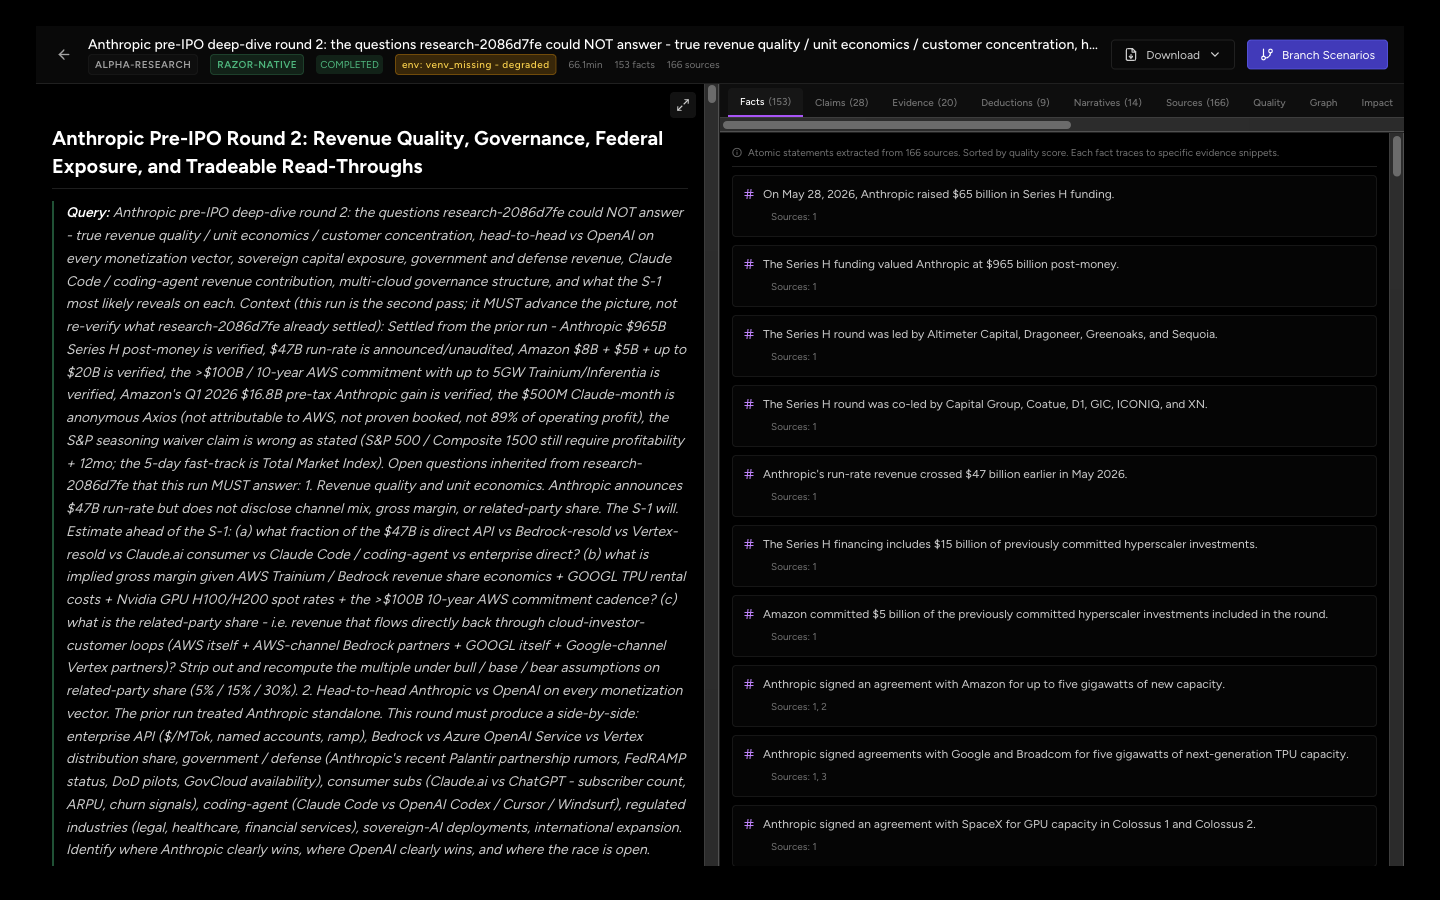Open the Sources (166) tab
This screenshot has height=900, width=1440.
tap(1197, 103)
